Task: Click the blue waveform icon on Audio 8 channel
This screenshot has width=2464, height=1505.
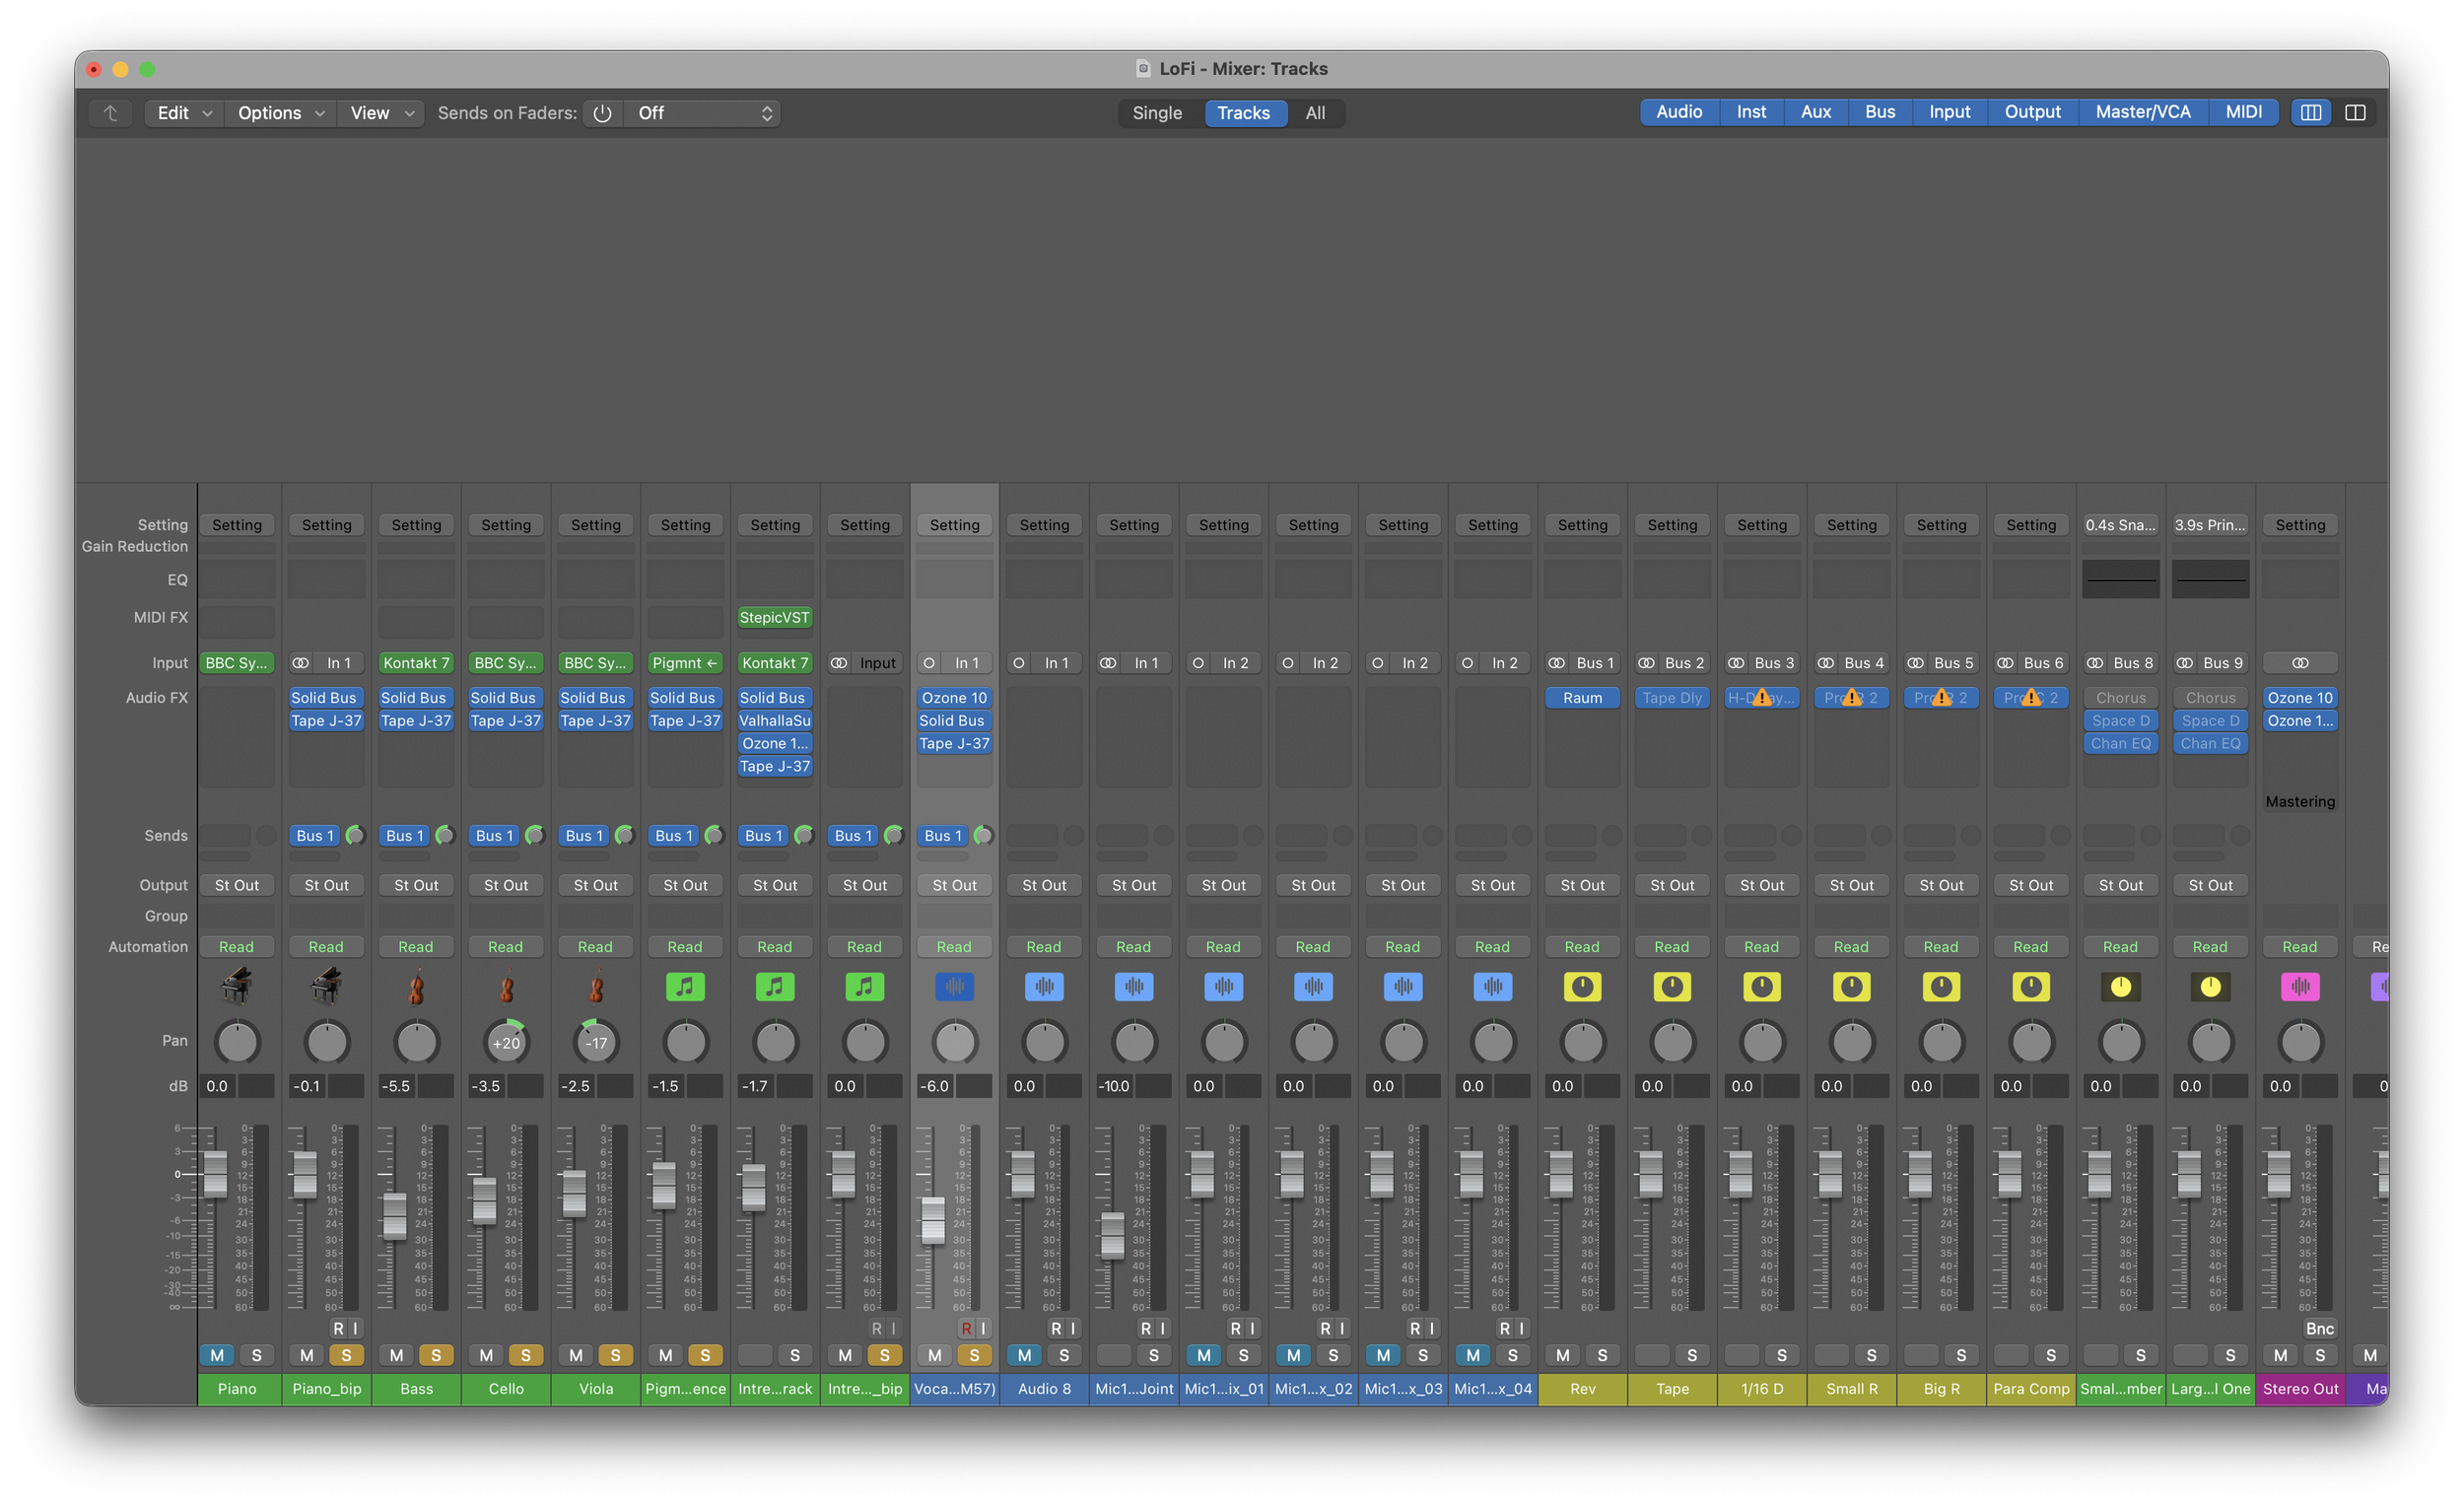Action: [x=1044, y=987]
